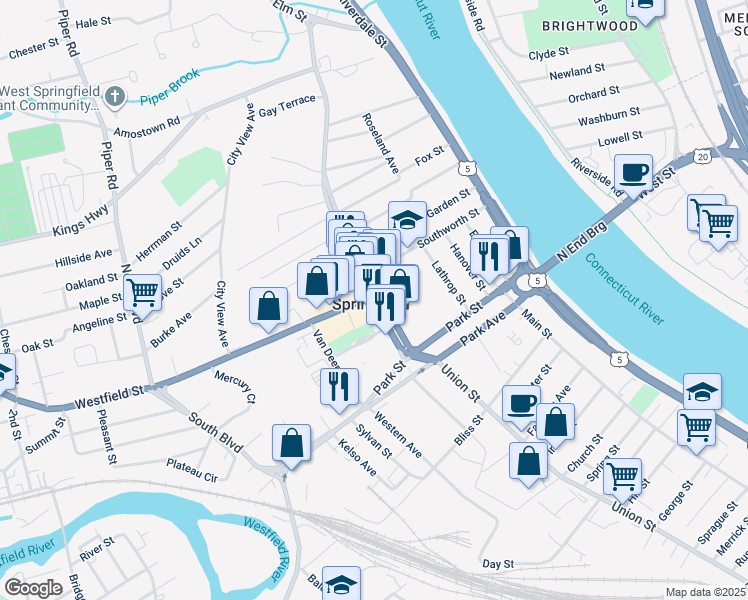Select the school marker near Garden St
The height and width of the screenshot is (600, 748).
tap(407, 222)
